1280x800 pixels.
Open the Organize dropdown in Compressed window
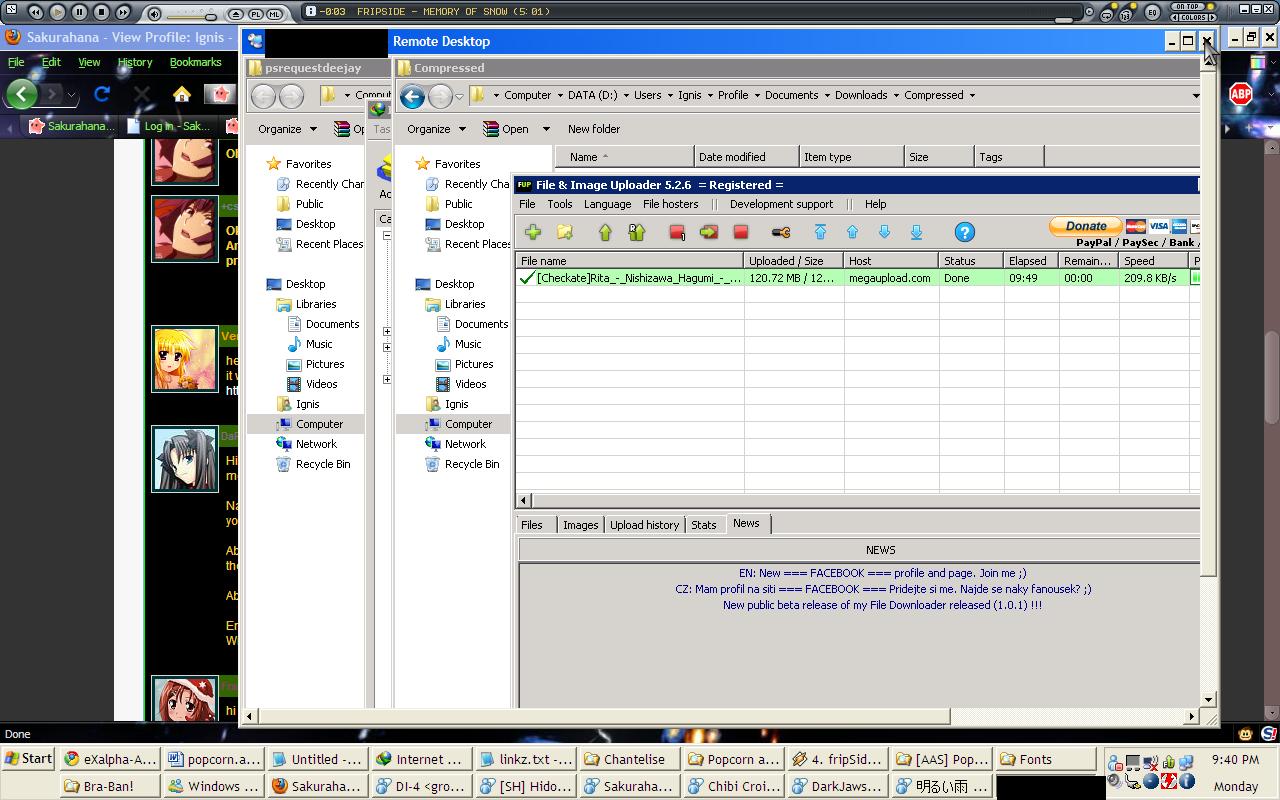click(436, 129)
